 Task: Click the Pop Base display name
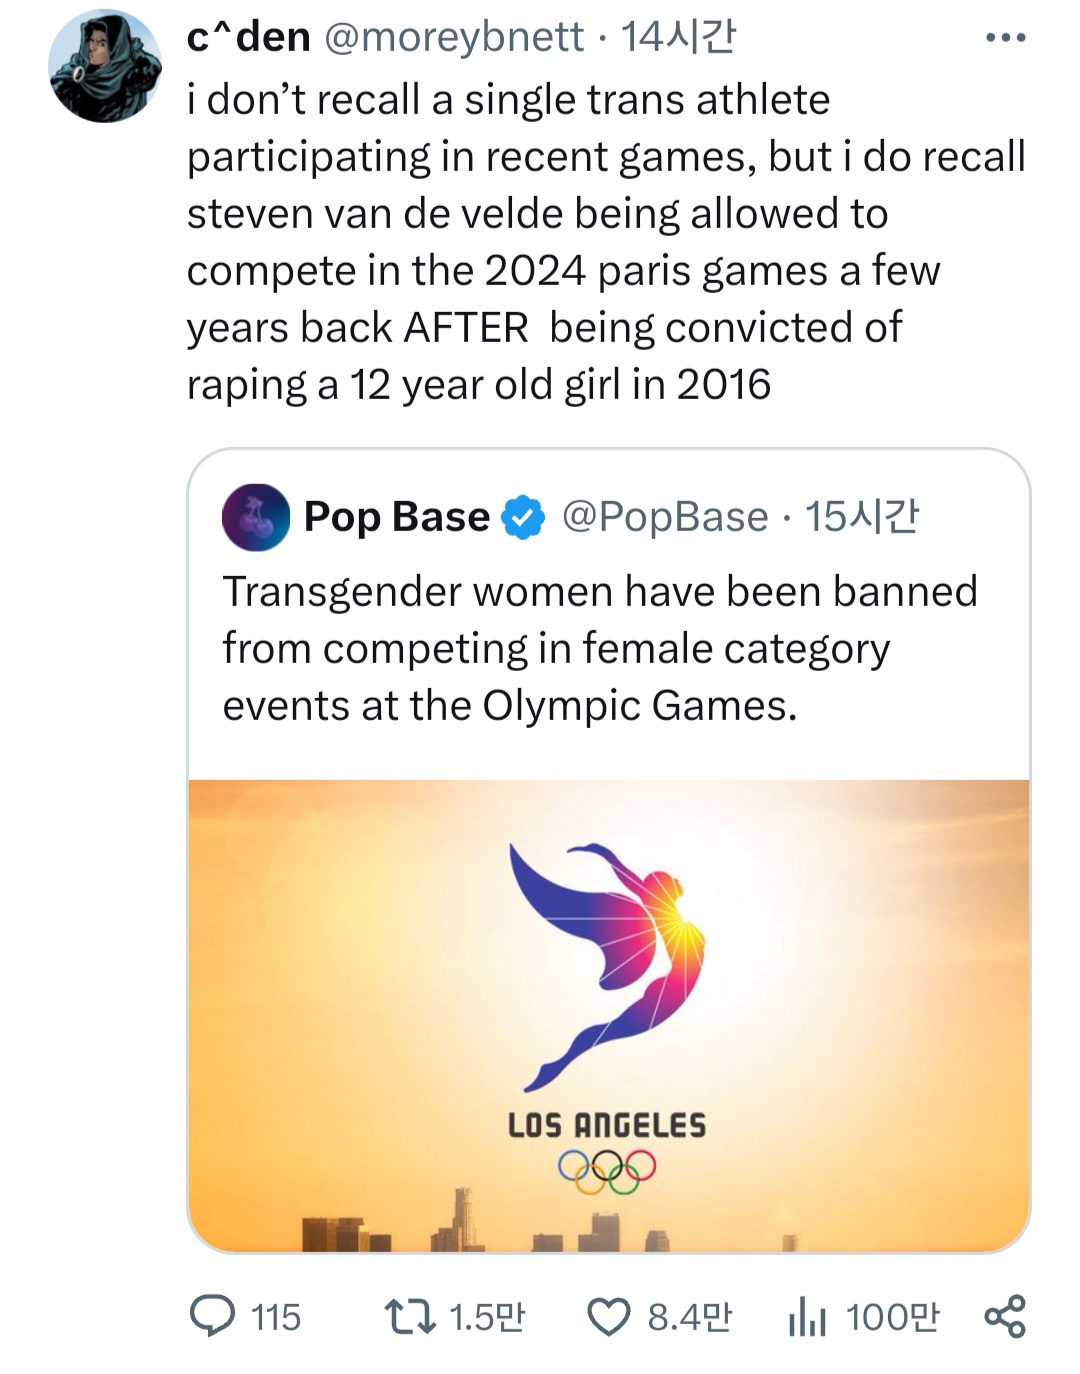pyautogui.click(x=396, y=517)
